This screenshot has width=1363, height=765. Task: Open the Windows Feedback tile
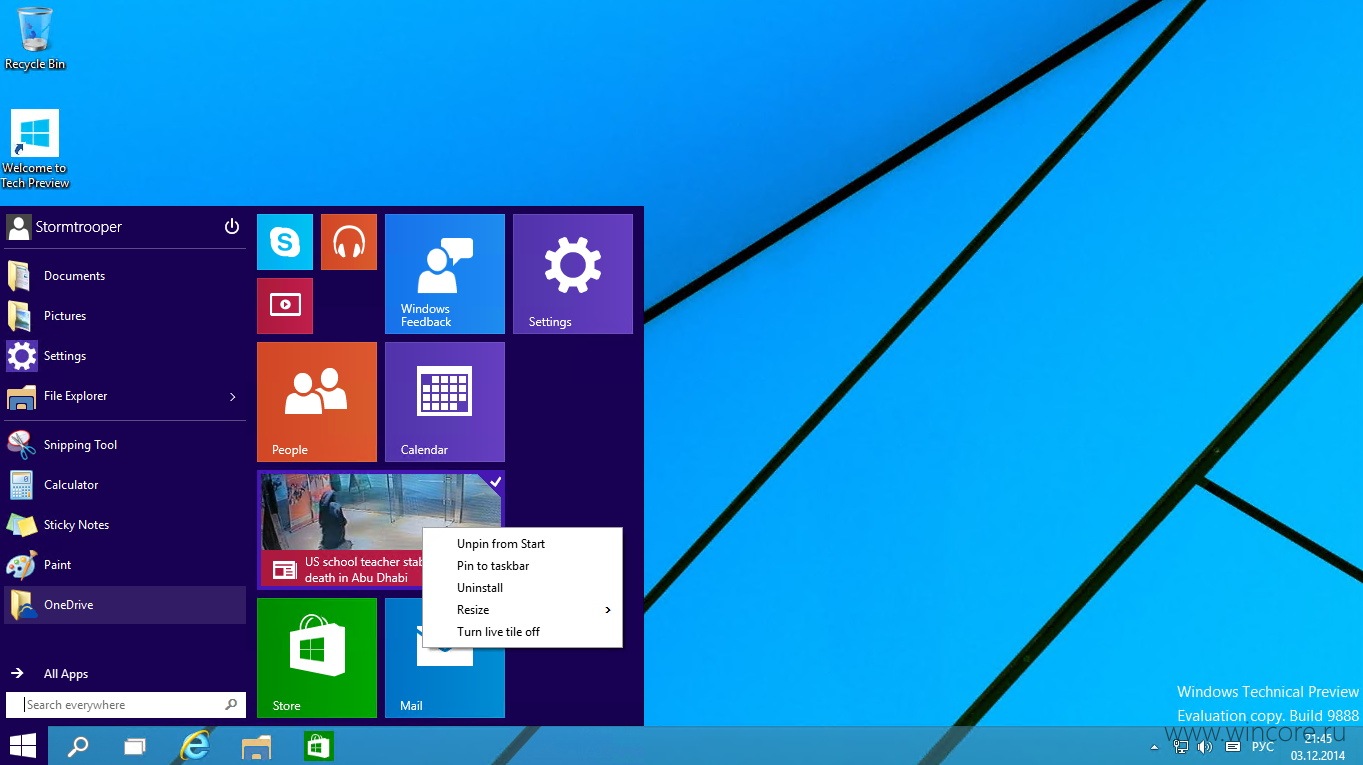(445, 274)
